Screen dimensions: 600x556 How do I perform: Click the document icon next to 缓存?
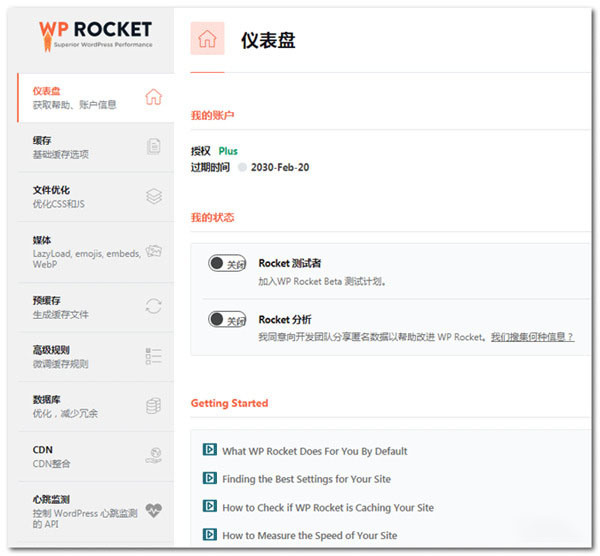(153, 146)
